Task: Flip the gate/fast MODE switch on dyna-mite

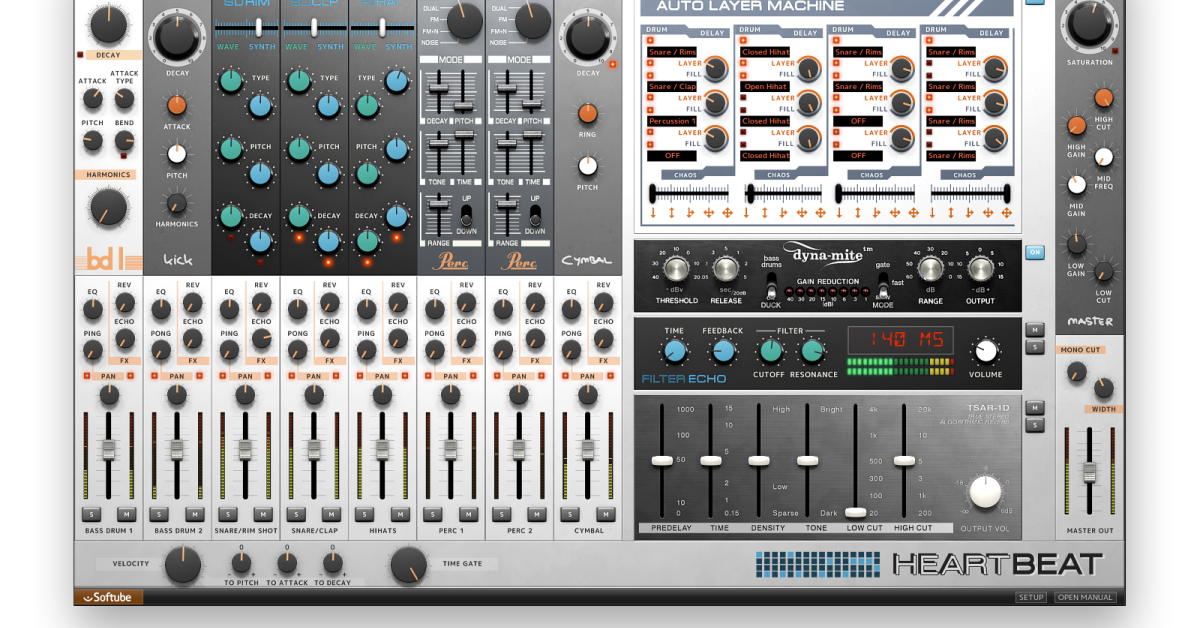Action: pyautogui.click(x=883, y=284)
